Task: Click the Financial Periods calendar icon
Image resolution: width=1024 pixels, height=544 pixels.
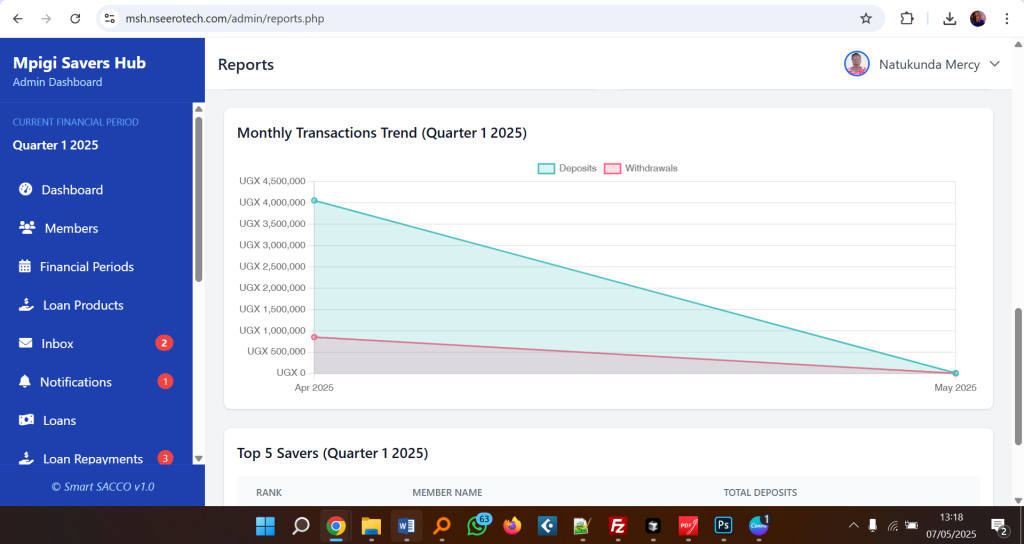Action: [x=25, y=267]
